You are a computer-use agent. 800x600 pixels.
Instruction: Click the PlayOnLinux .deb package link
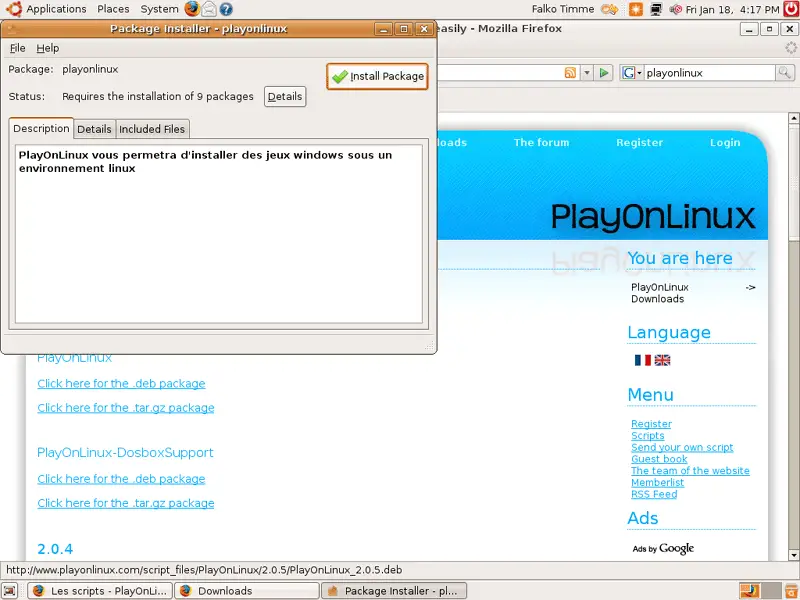(121, 384)
